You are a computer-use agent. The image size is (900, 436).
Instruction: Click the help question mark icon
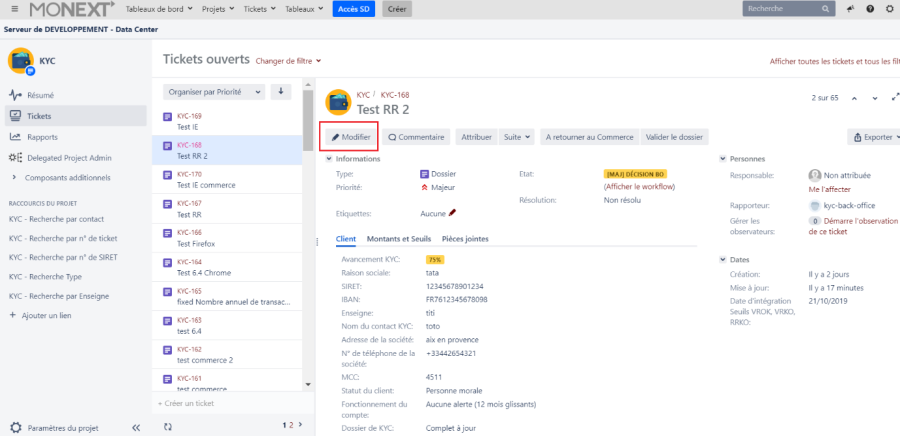[870, 9]
